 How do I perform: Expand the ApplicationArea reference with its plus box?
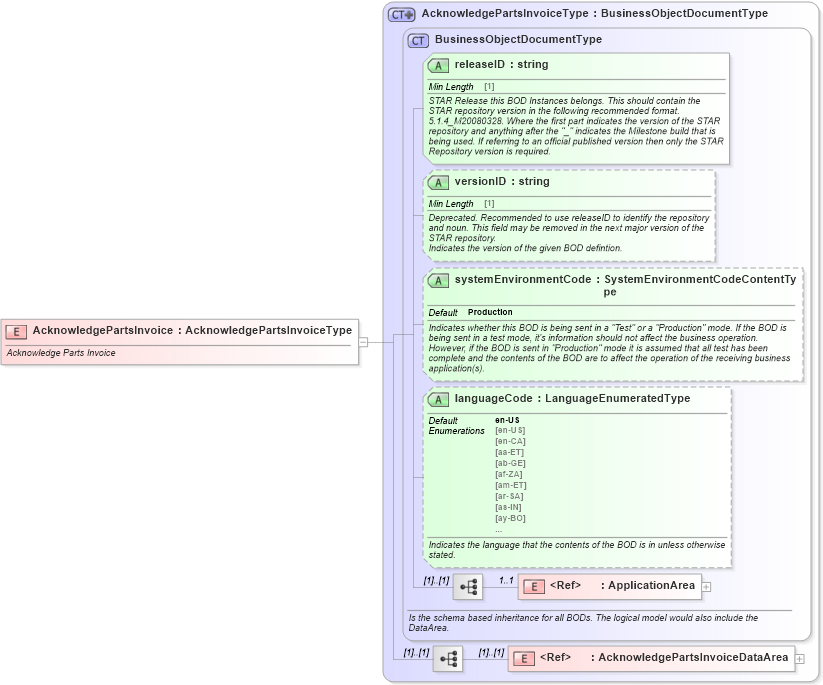706,585
